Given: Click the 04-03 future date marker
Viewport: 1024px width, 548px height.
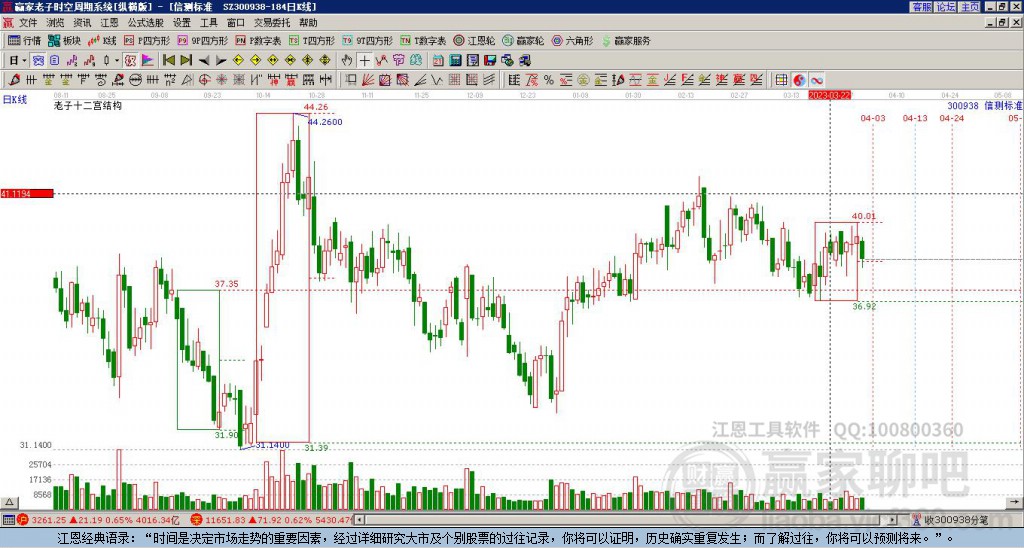Looking at the screenshot, I should 873,118.
